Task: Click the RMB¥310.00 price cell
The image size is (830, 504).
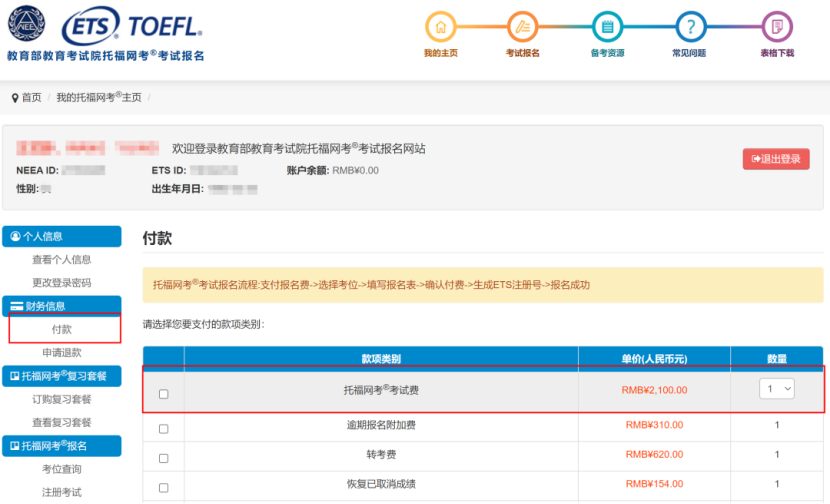Action: [654, 425]
